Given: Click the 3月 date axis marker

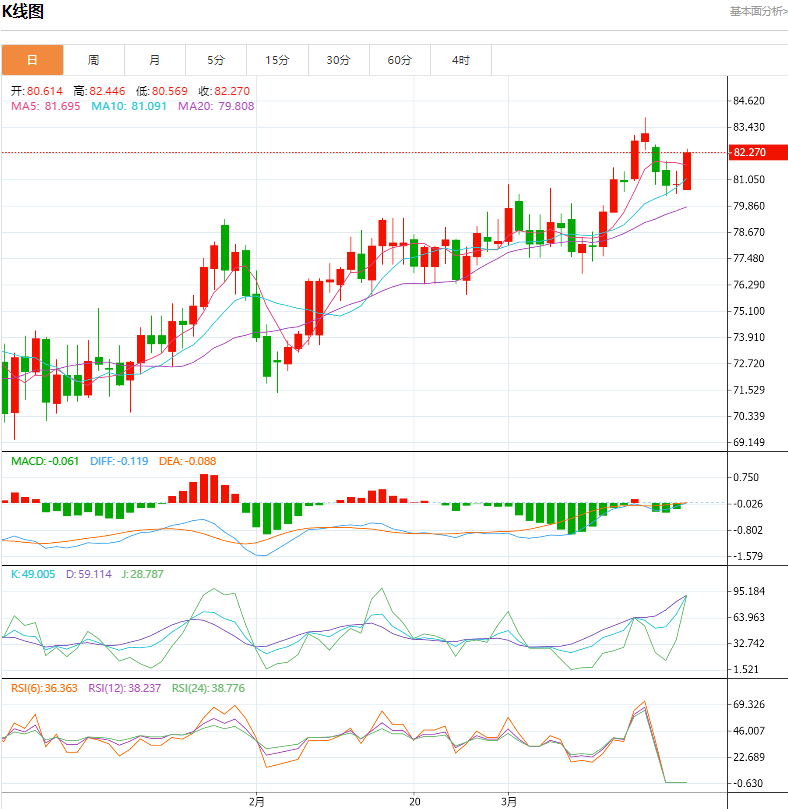Looking at the screenshot, I should coord(509,800).
